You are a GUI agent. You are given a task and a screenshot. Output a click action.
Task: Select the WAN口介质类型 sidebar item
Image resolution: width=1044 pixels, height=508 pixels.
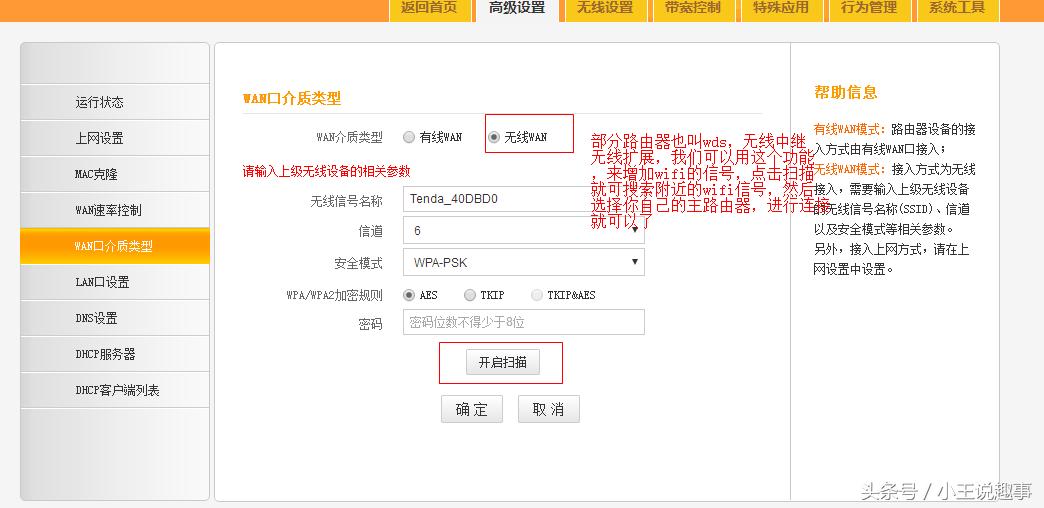[x=115, y=246]
